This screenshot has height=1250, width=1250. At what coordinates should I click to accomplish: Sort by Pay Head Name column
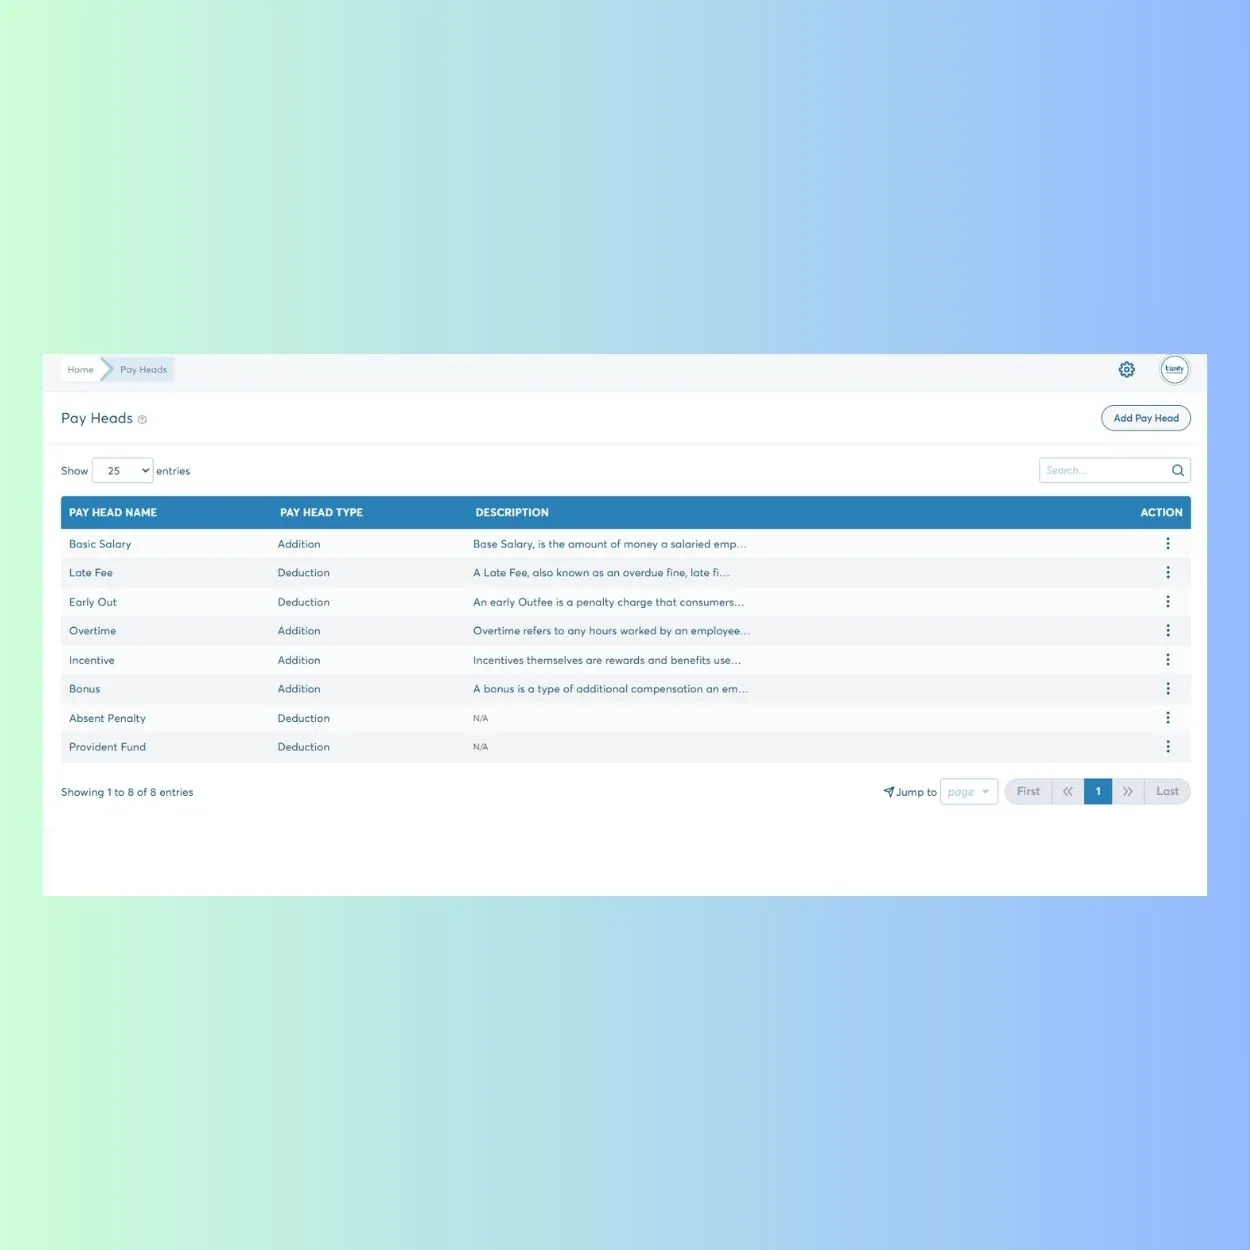(x=113, y=513)
